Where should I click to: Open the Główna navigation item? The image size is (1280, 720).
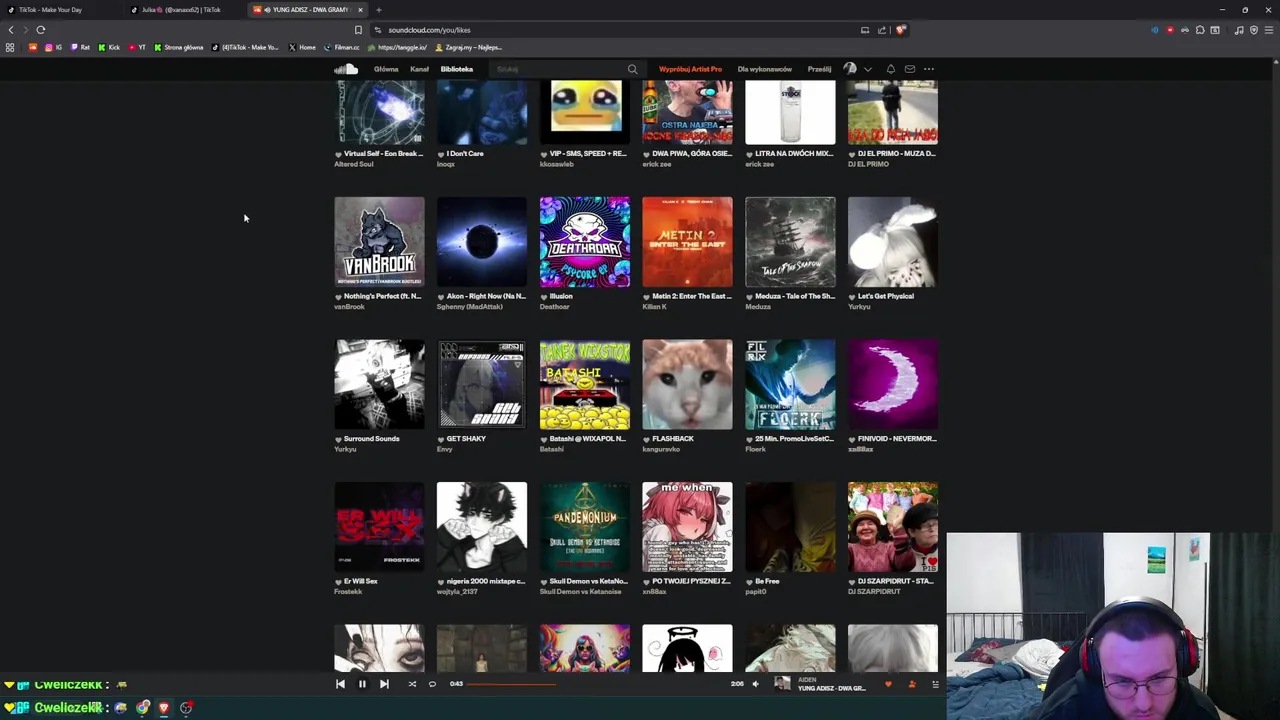coord(386,69)
